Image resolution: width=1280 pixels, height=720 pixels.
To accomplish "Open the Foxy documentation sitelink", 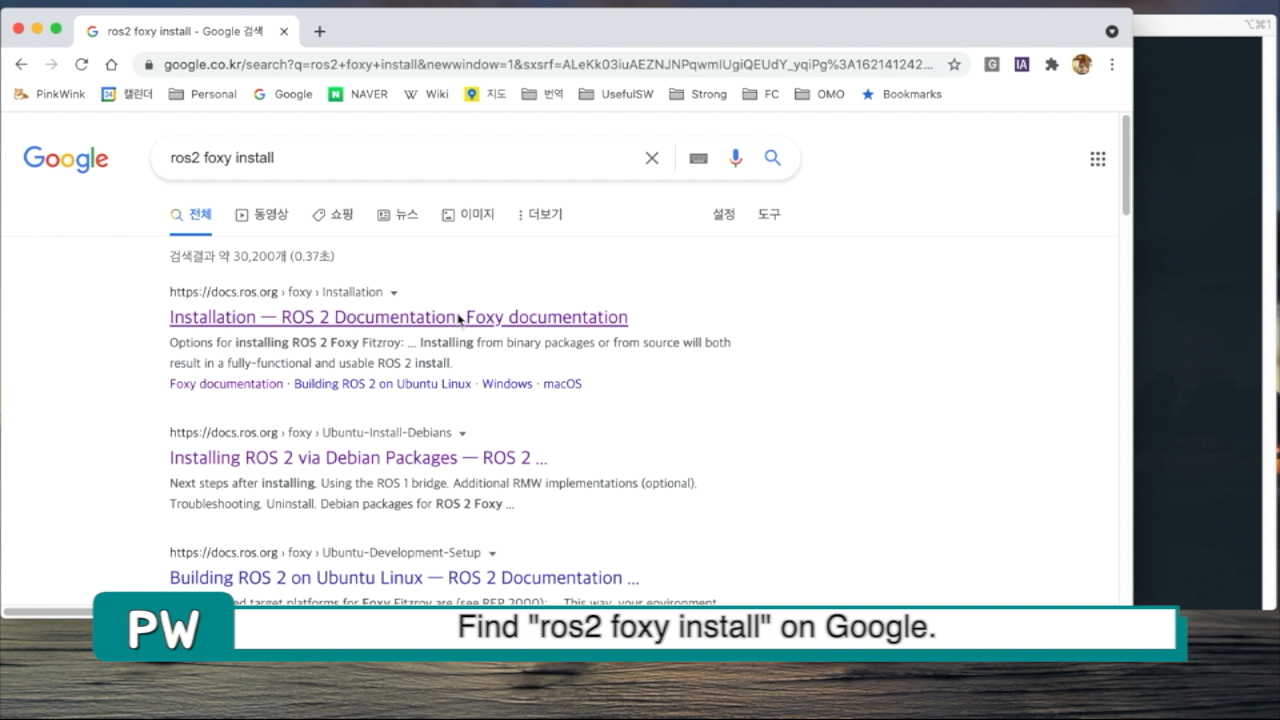I will pyautogui.click(x=226, y=384).
